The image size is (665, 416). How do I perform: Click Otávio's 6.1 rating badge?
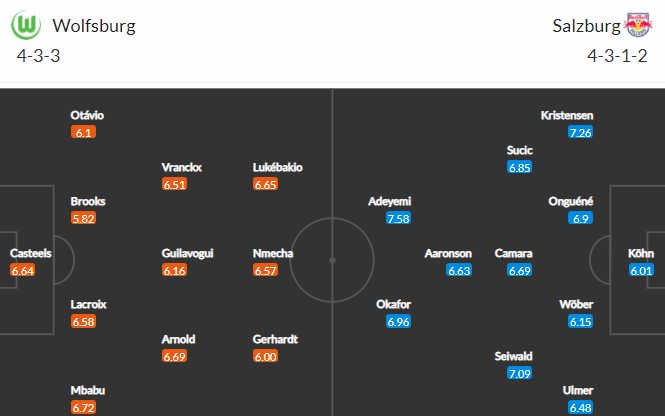pyautogui.click(x=83, y=132)
